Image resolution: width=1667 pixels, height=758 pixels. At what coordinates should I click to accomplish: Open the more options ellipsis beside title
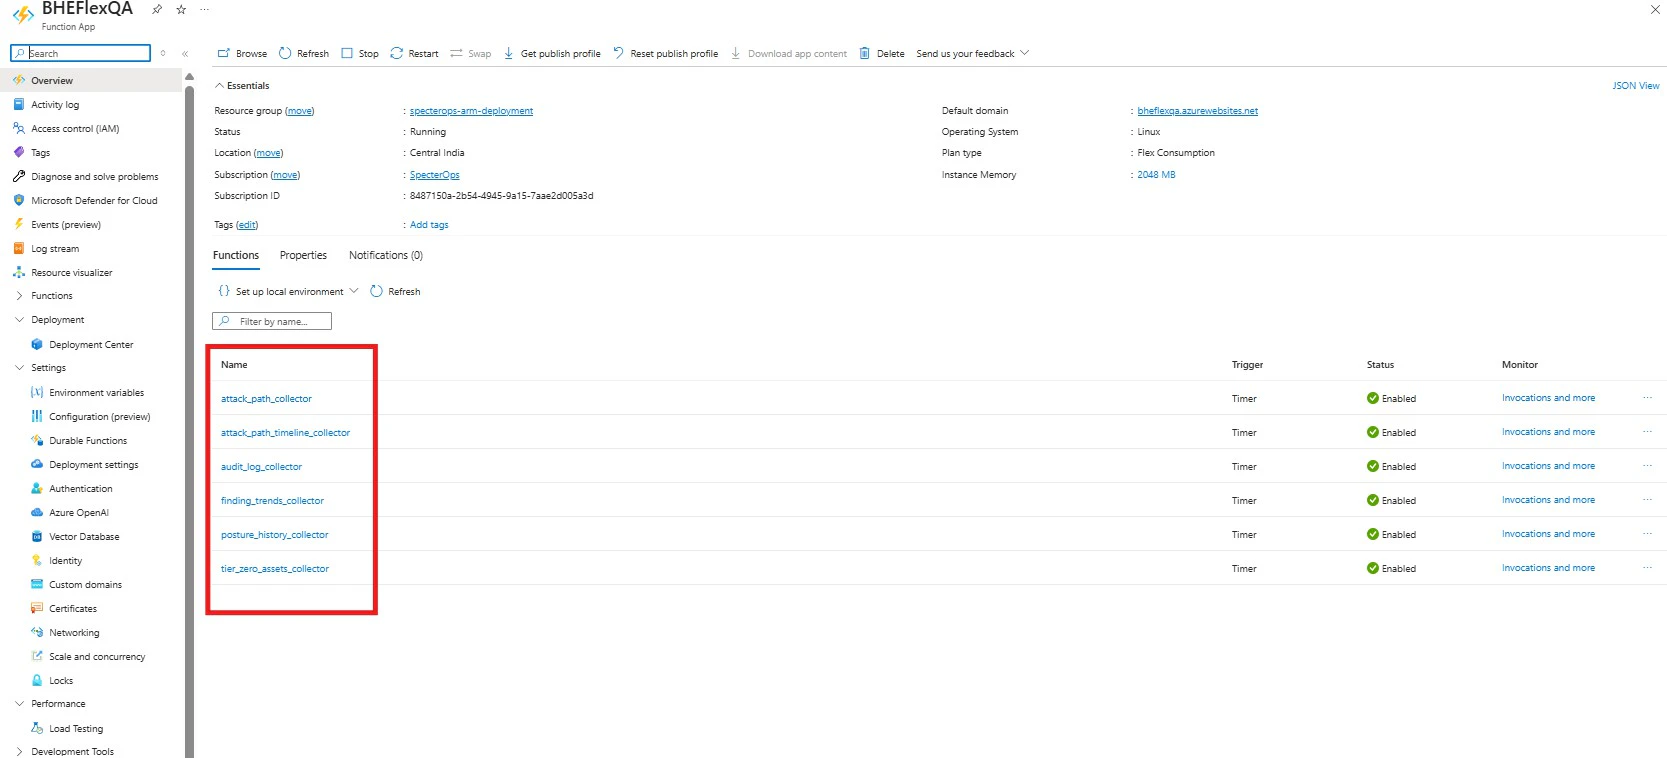(204, 9)
